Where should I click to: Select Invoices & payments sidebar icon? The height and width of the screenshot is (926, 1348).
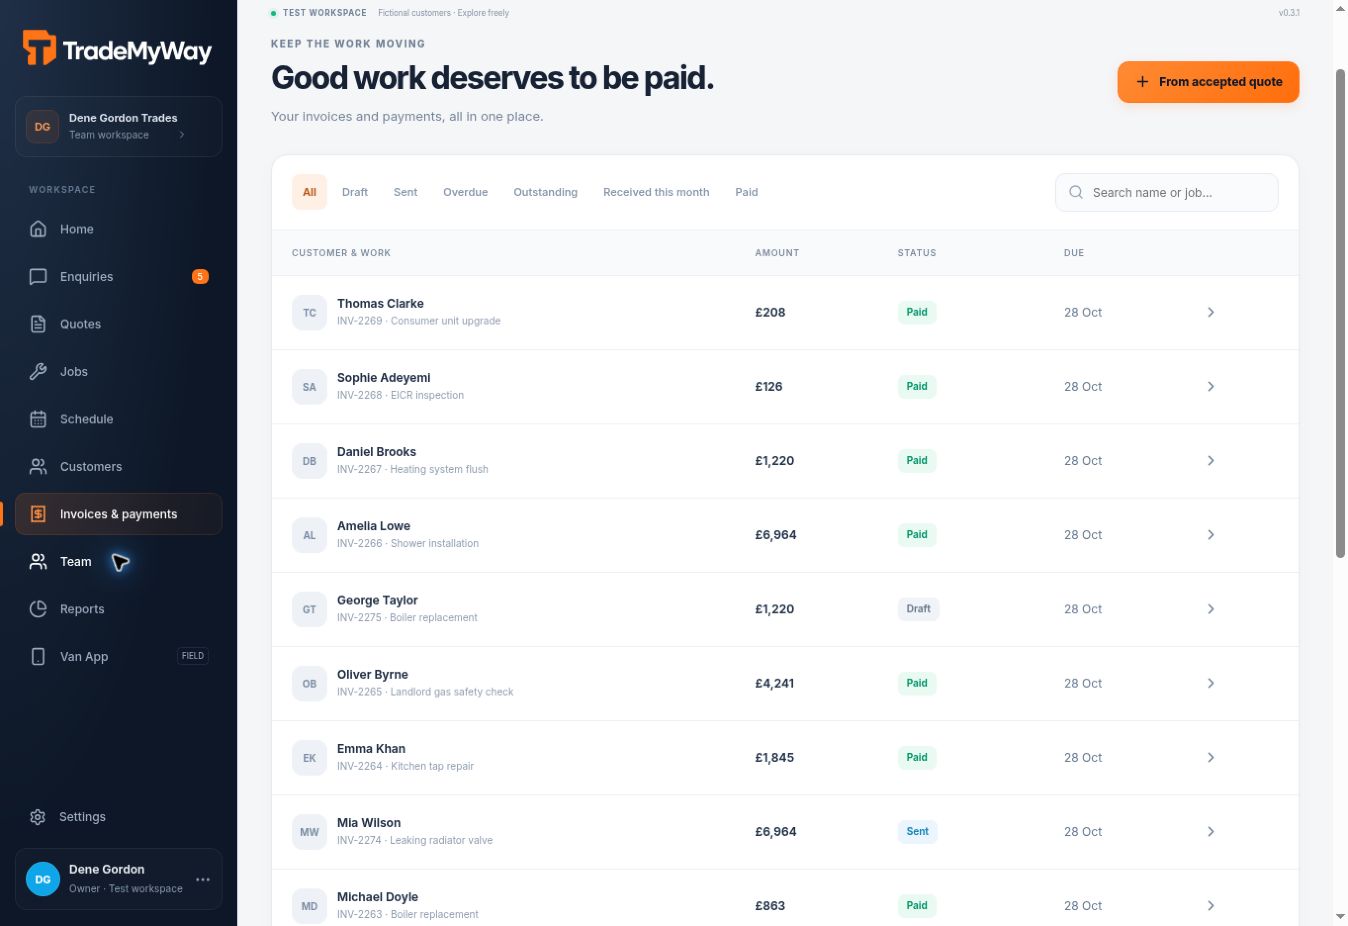tap(38, 514)
